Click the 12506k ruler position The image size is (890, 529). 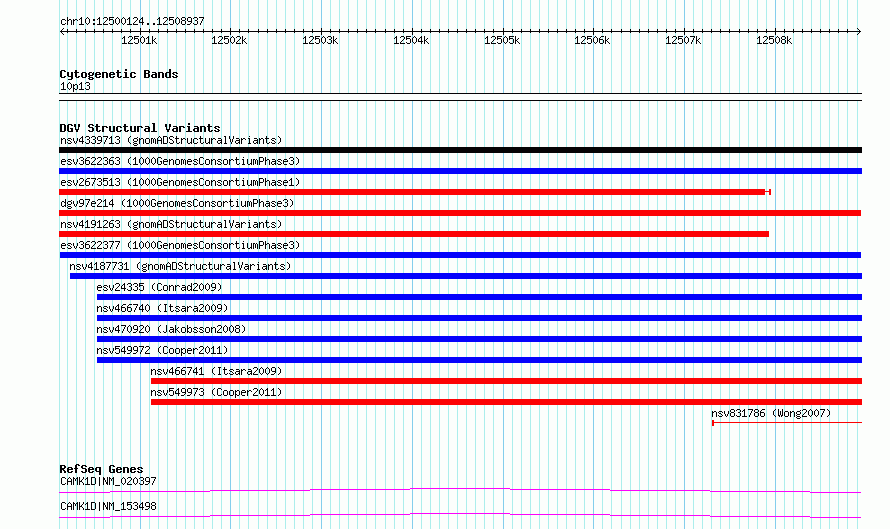pos(592,40)
